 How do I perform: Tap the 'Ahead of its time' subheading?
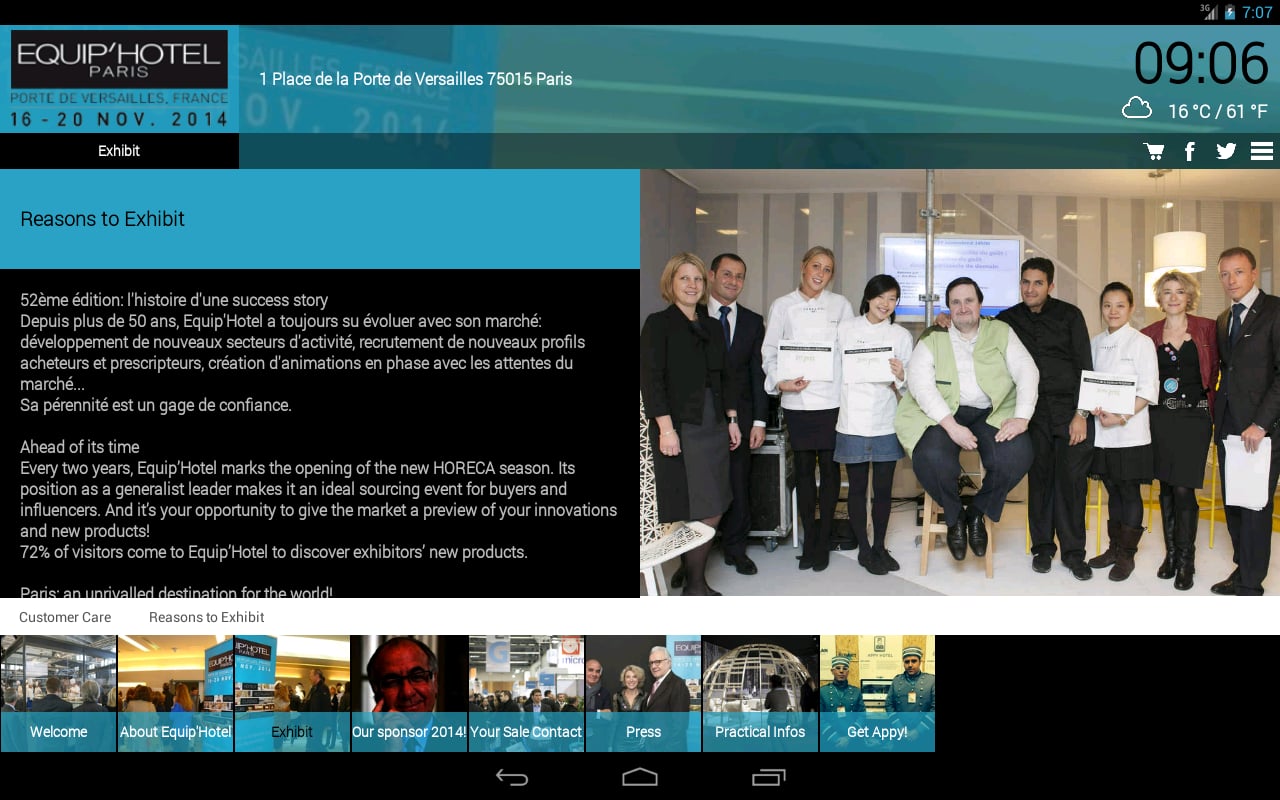(x=80, y=447)
